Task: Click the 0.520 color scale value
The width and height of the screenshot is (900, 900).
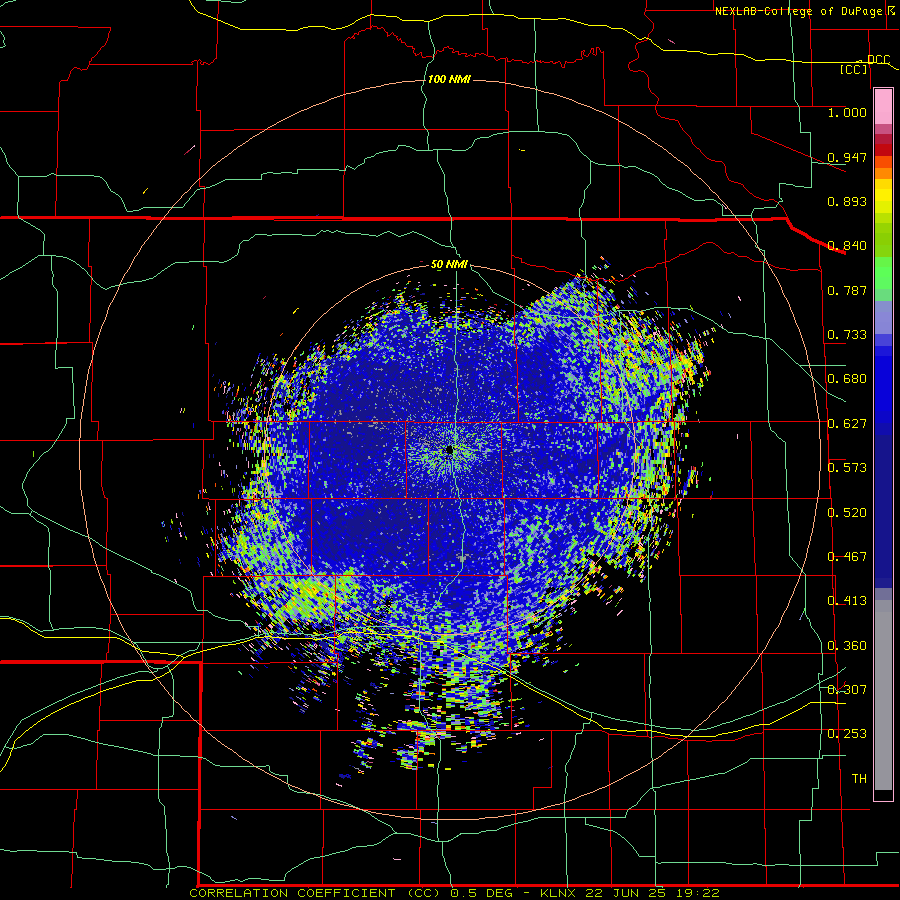Action: coord(847,513)
